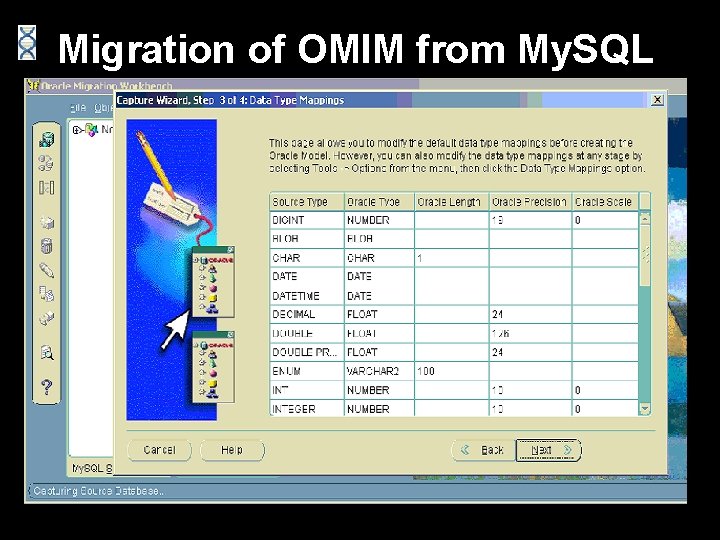Select the INTEGER source type cell
Screen dimensions: 720x540
(307, 408)
